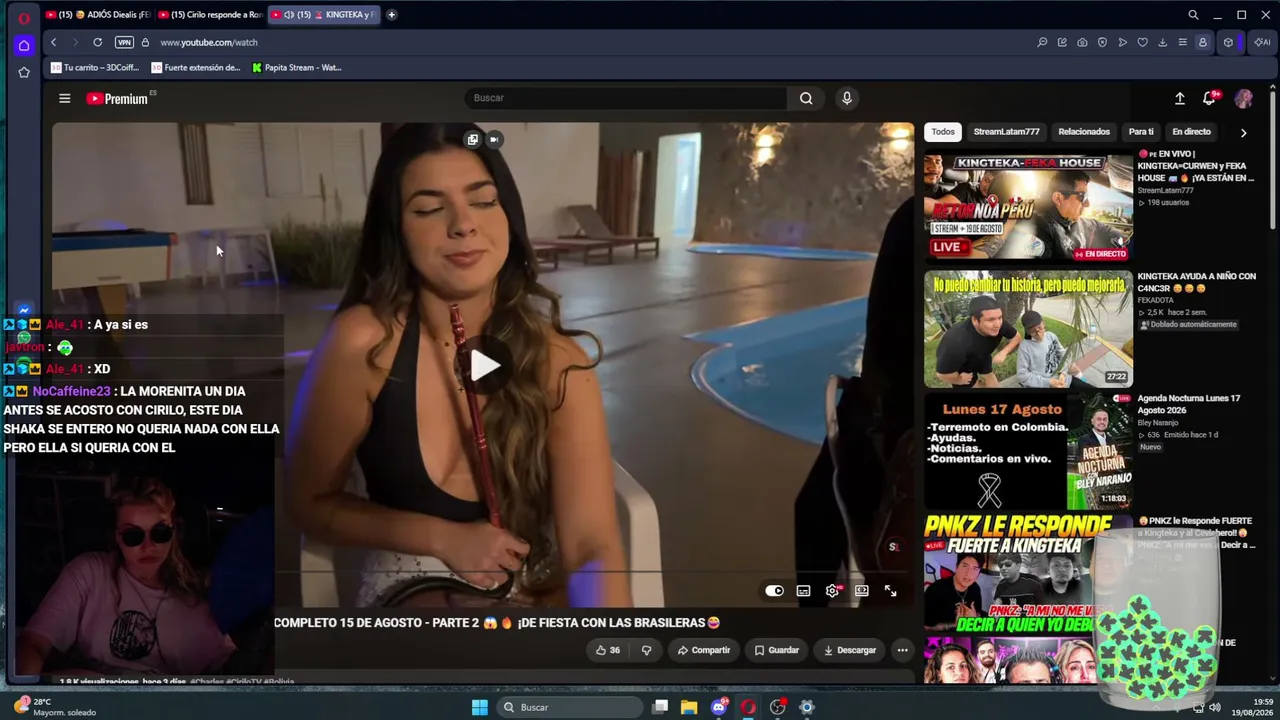The height and width of the screenshot is (720, 1280).
Task: Add page to favorites with heart icon
Action: click(x=1142, y=42)
